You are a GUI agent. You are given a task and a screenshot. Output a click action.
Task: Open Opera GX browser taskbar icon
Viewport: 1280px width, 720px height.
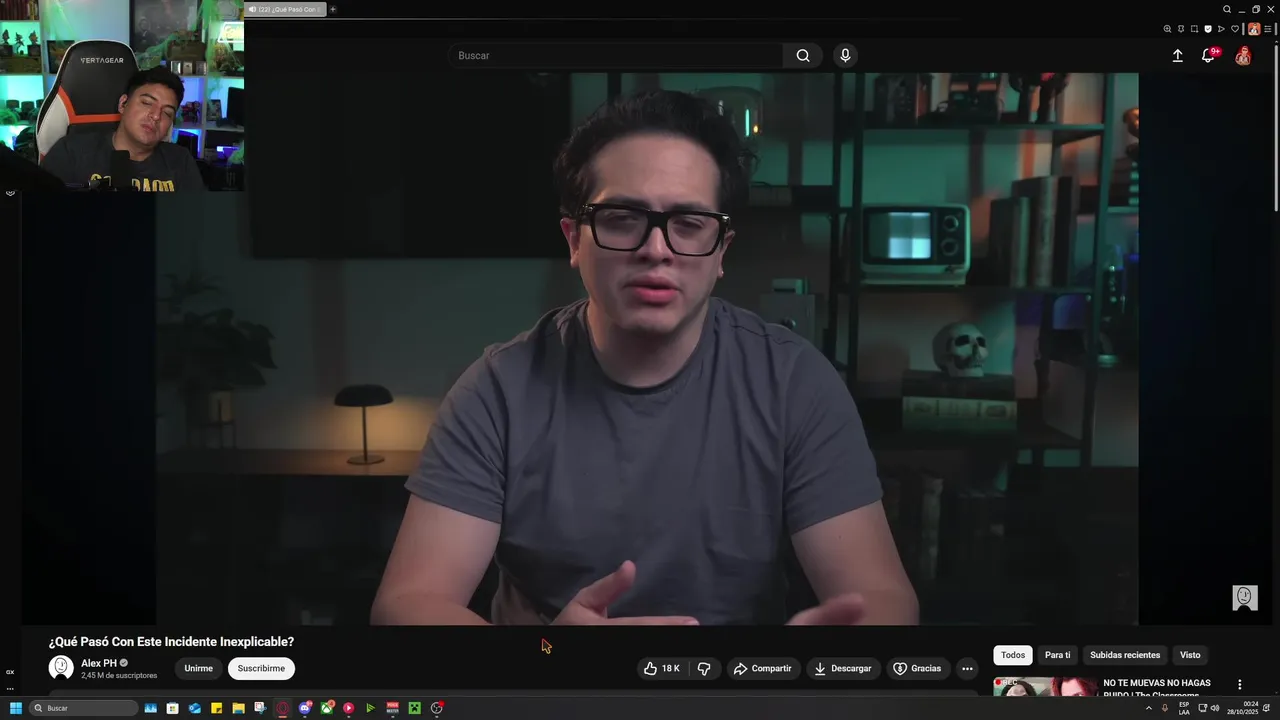click(282, 708)
